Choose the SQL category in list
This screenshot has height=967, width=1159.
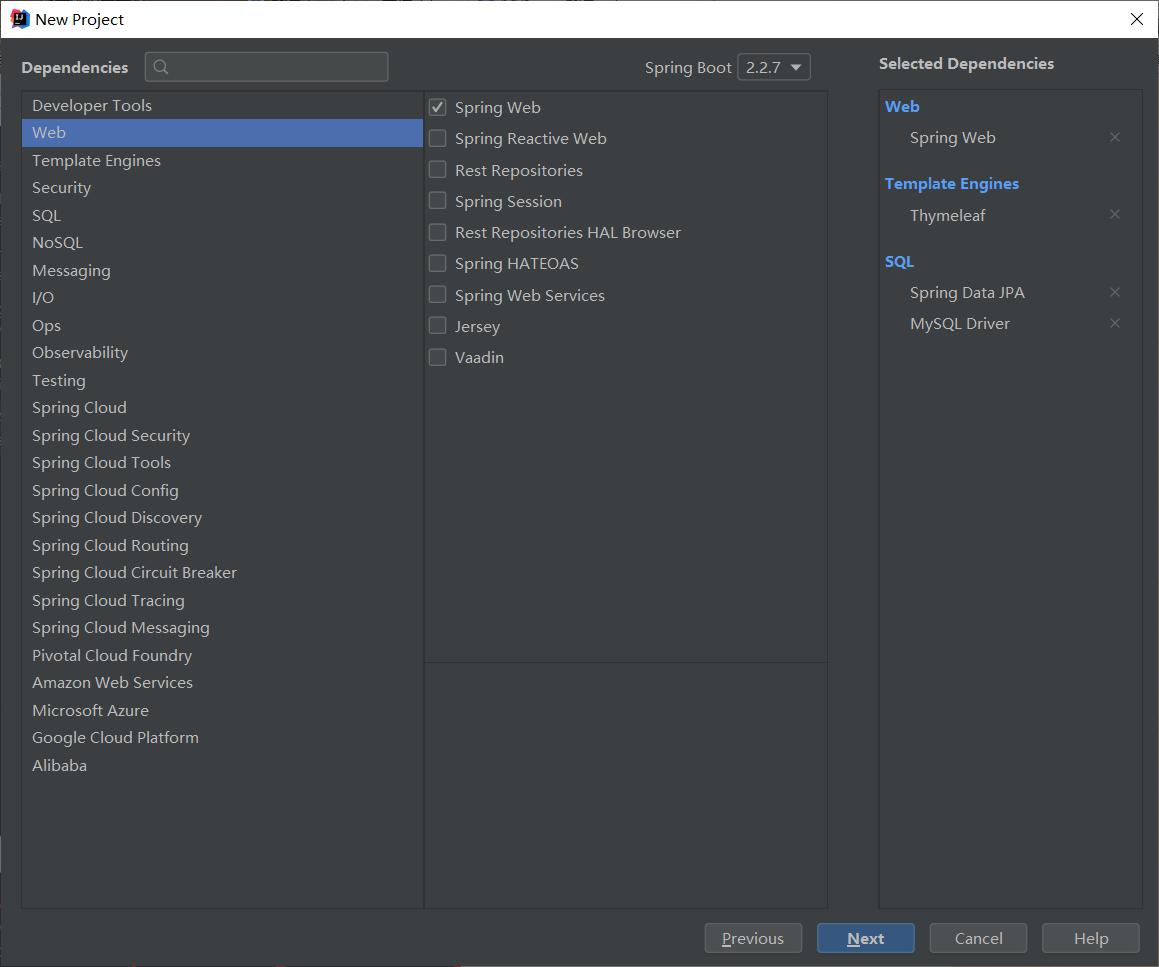pos(222,216)
